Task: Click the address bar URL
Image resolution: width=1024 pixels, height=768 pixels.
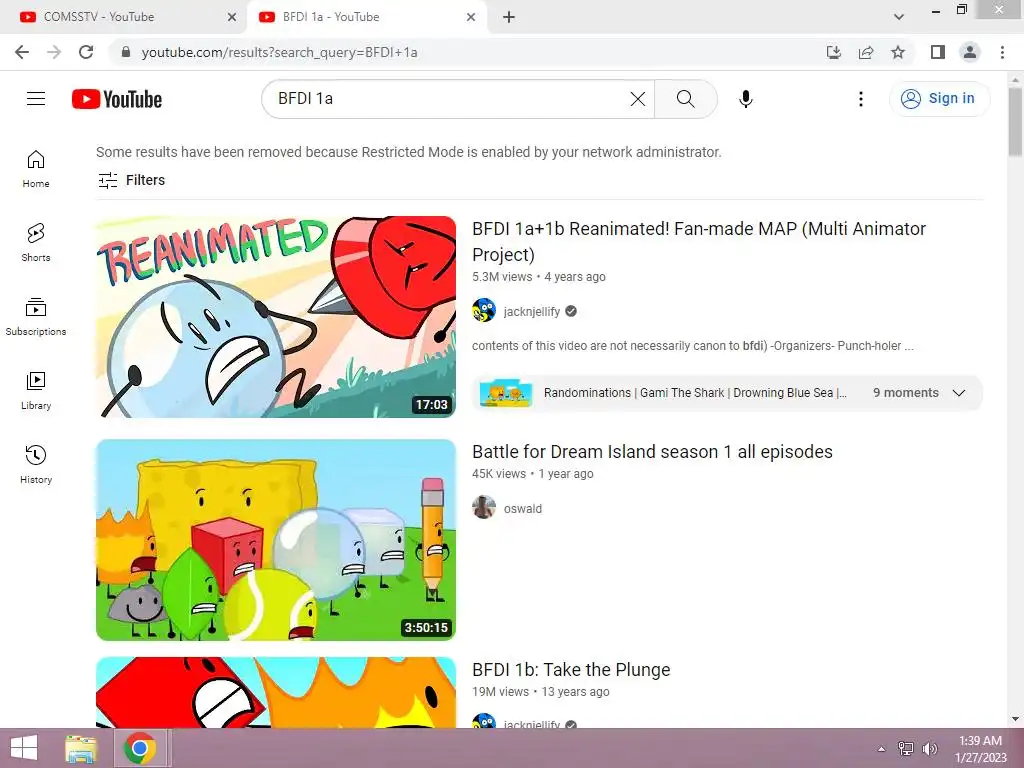Action: pyautogui.click(x=280, y=52)
